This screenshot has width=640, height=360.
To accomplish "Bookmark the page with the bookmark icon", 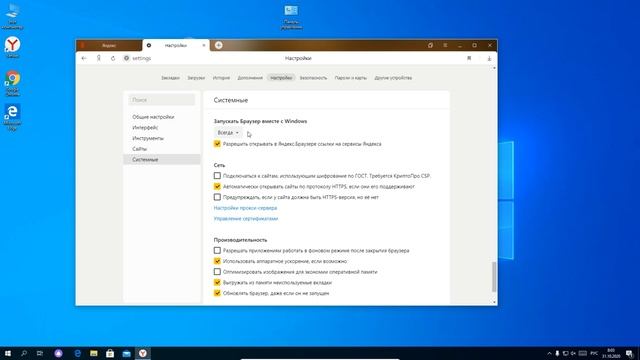I will coord(469,58).
